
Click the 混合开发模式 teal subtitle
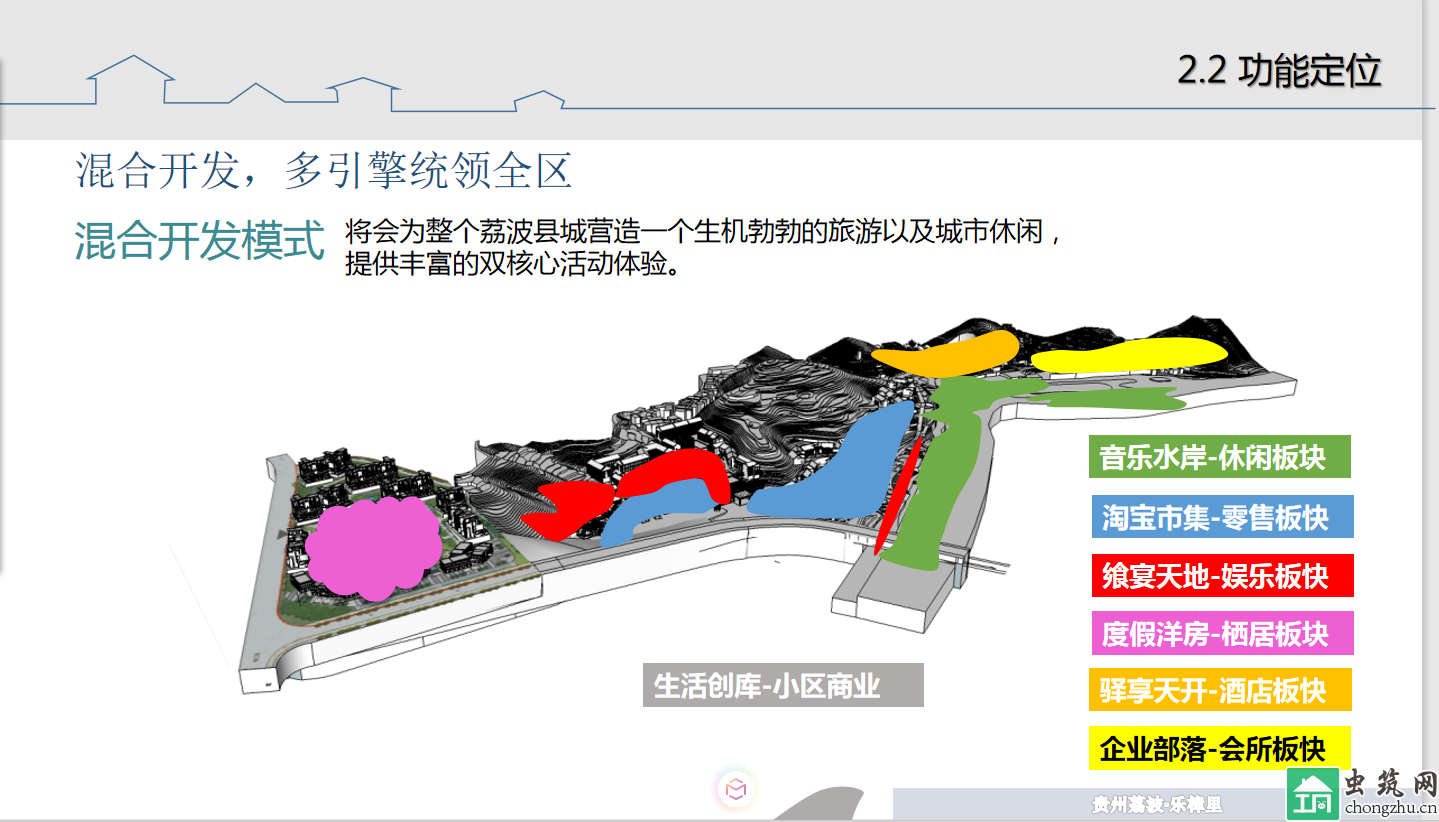(x=200, y=241)
